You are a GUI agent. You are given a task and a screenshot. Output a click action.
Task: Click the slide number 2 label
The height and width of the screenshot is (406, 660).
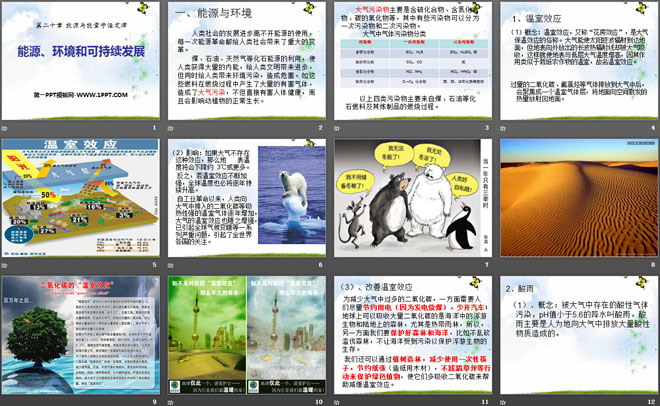[320, 127]
